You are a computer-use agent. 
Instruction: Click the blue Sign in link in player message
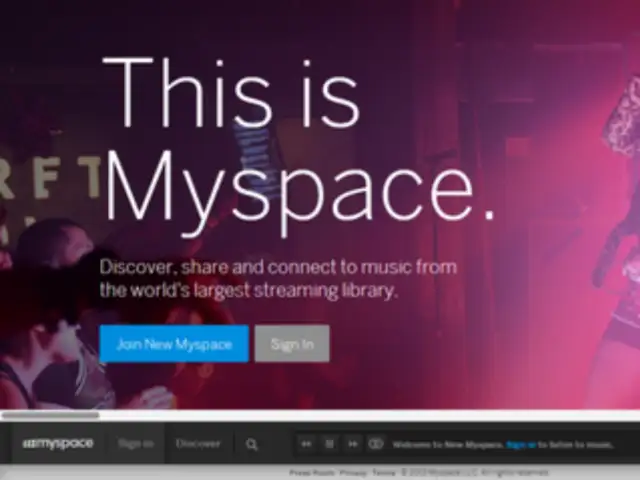pyautogui.click(x=520, y=444)
